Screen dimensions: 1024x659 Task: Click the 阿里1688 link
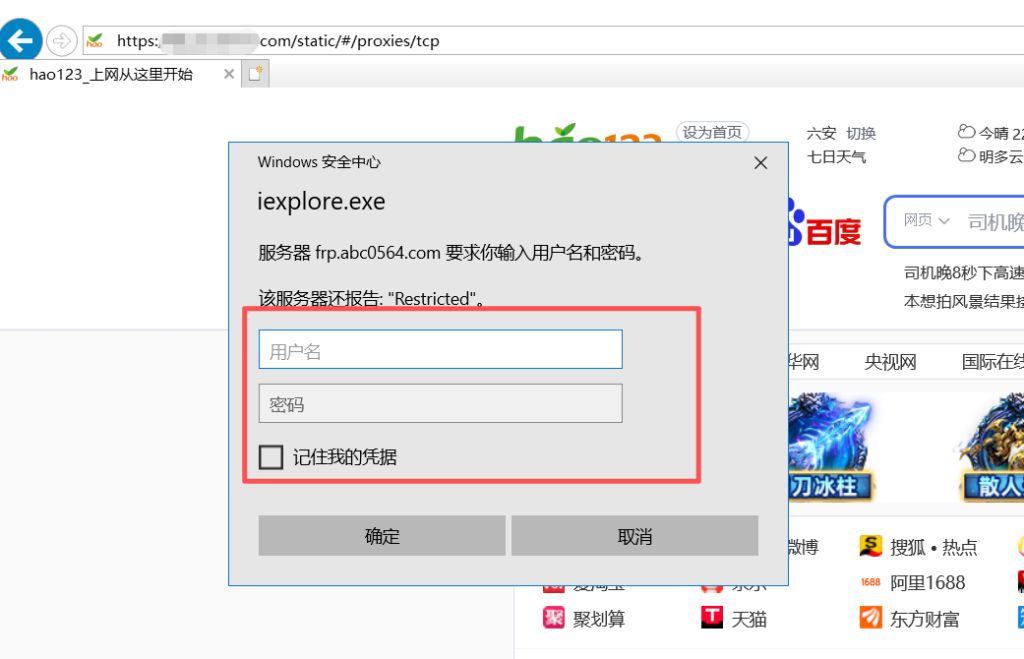pyautogui.click(x=927, y=582)
